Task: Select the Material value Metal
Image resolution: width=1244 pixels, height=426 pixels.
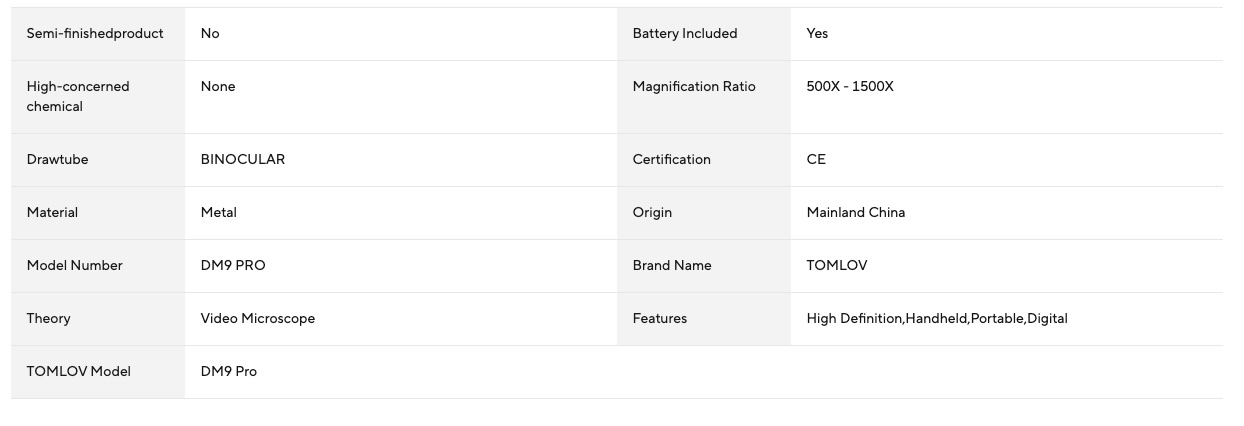Action: [x=219, y=213]
